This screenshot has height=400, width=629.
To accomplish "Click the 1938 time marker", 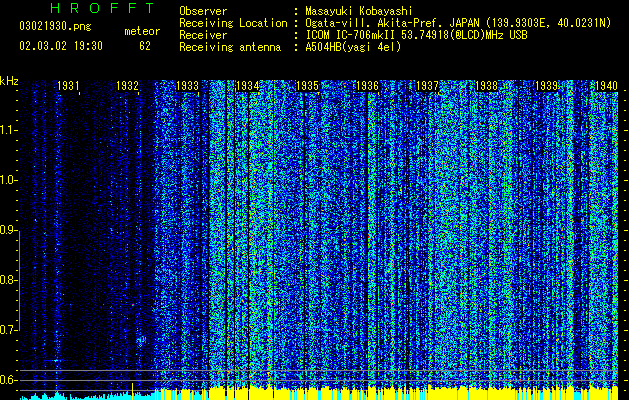I will pos(487,85).
